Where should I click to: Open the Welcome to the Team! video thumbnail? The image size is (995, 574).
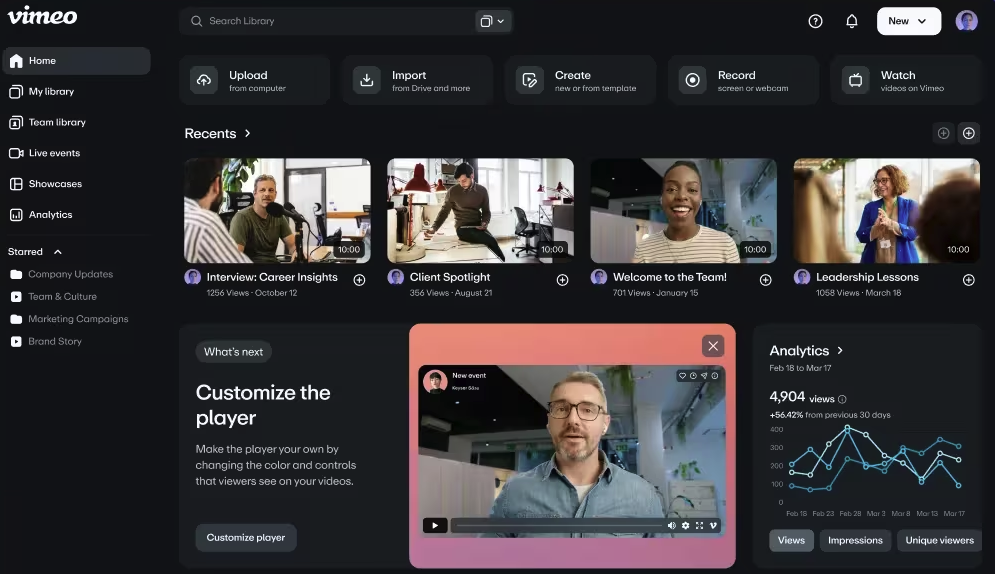point(683,211)
